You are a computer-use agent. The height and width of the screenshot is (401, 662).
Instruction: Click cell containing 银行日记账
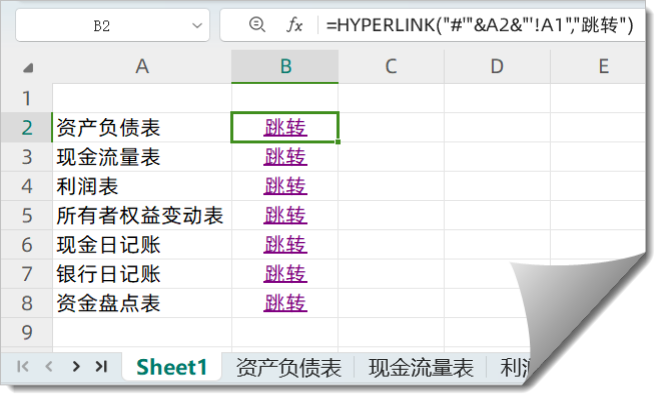[x=142, y=274]
